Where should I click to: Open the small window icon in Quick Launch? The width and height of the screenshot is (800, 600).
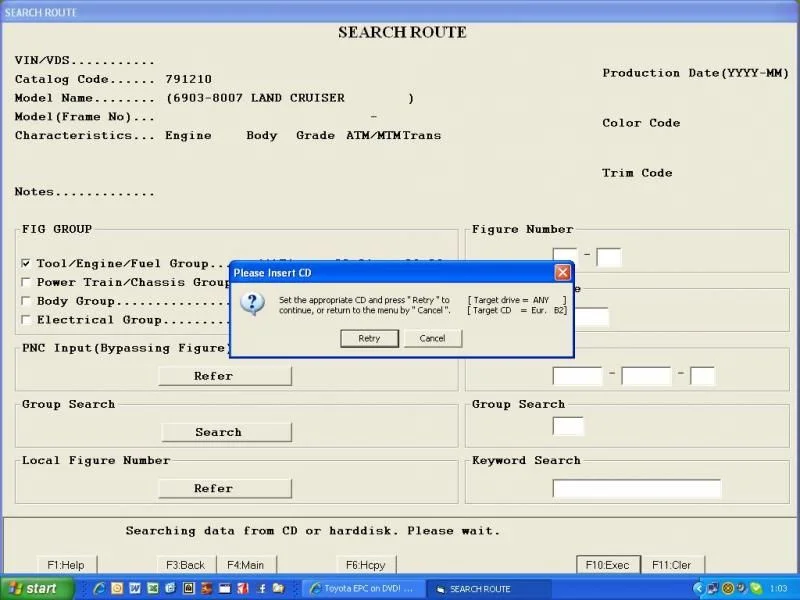coord(224,588)
